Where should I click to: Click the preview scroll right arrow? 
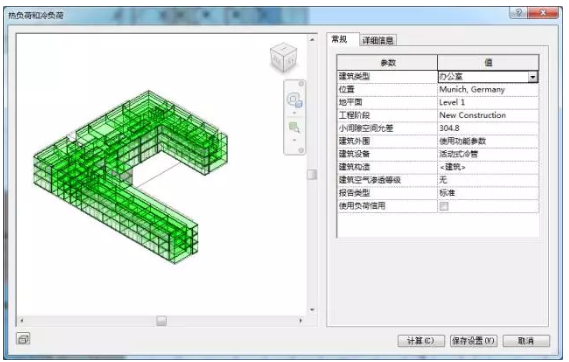coord(300,321)
